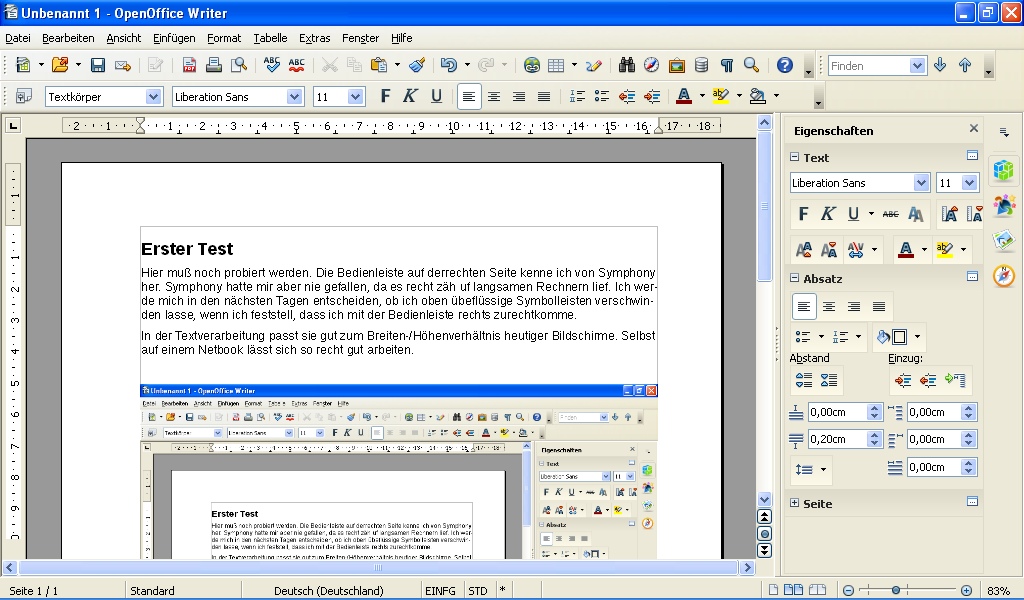
Task: Open the Bearbeiten menu
Action: 68,38
